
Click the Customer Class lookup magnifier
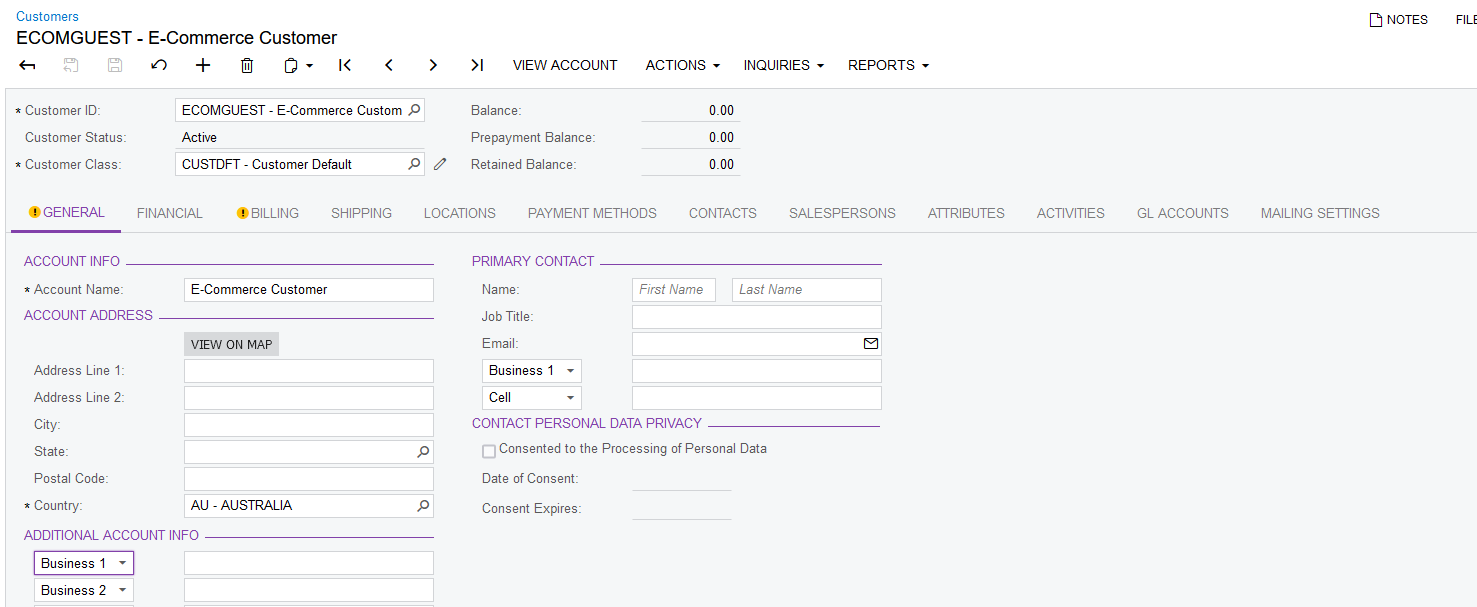point(415,164)
